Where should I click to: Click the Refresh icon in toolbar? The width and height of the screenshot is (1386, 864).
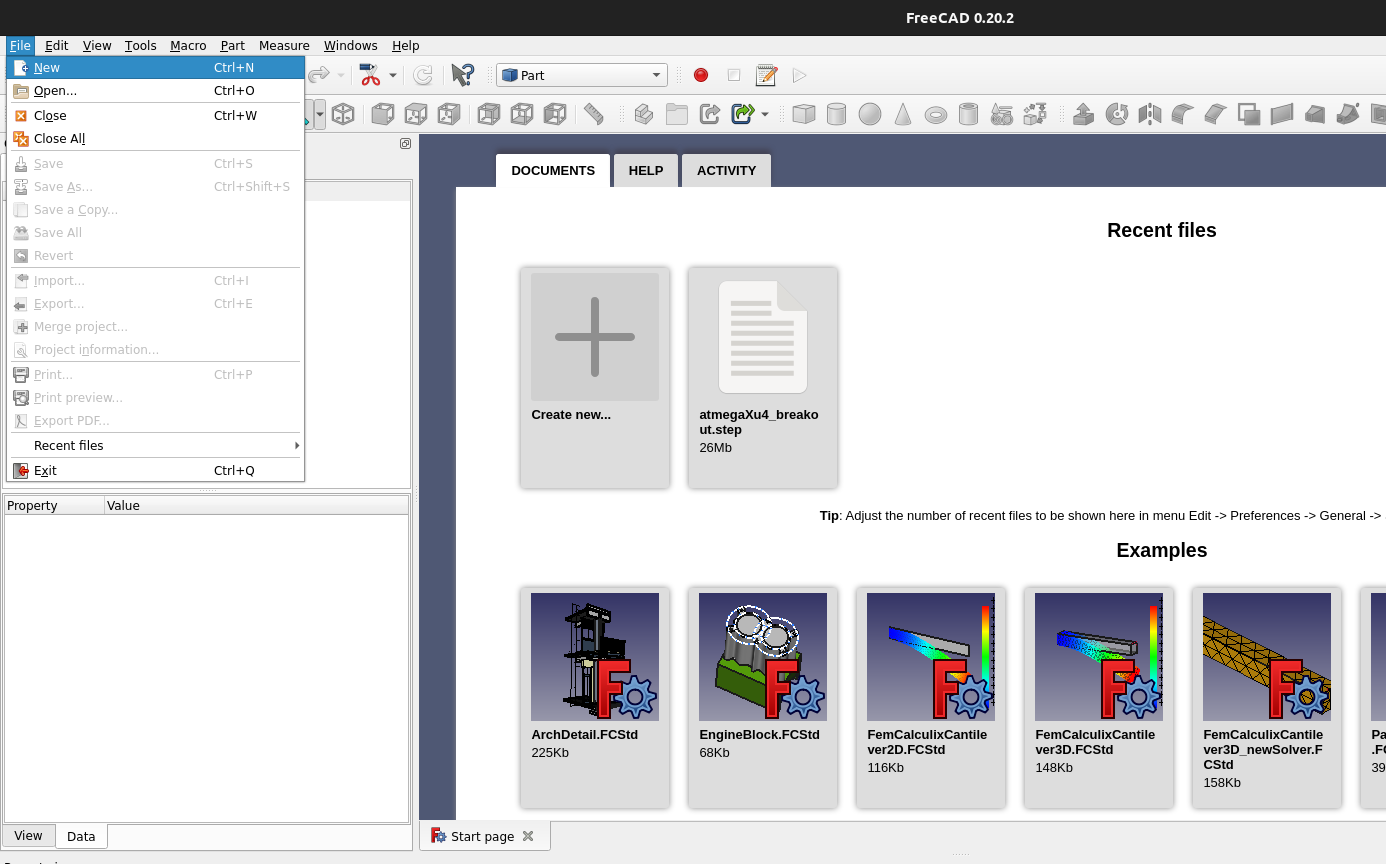423,75
